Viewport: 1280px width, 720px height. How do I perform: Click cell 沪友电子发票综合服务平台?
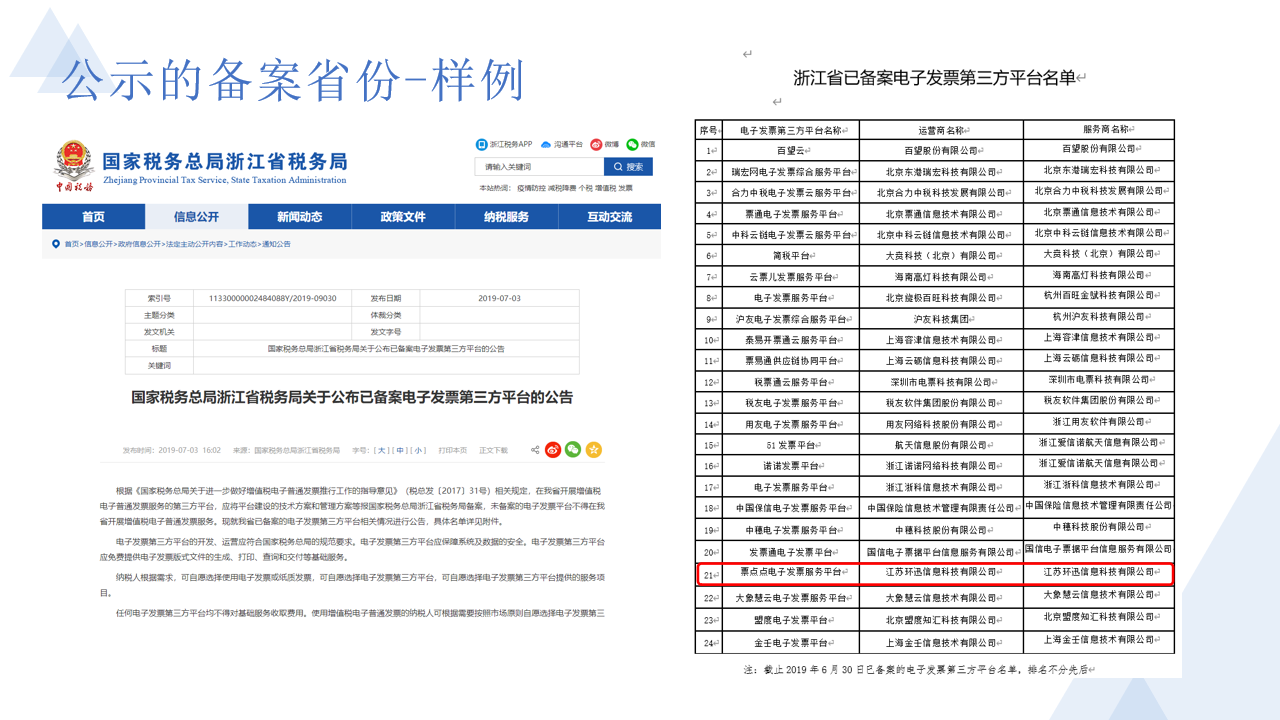790,319
